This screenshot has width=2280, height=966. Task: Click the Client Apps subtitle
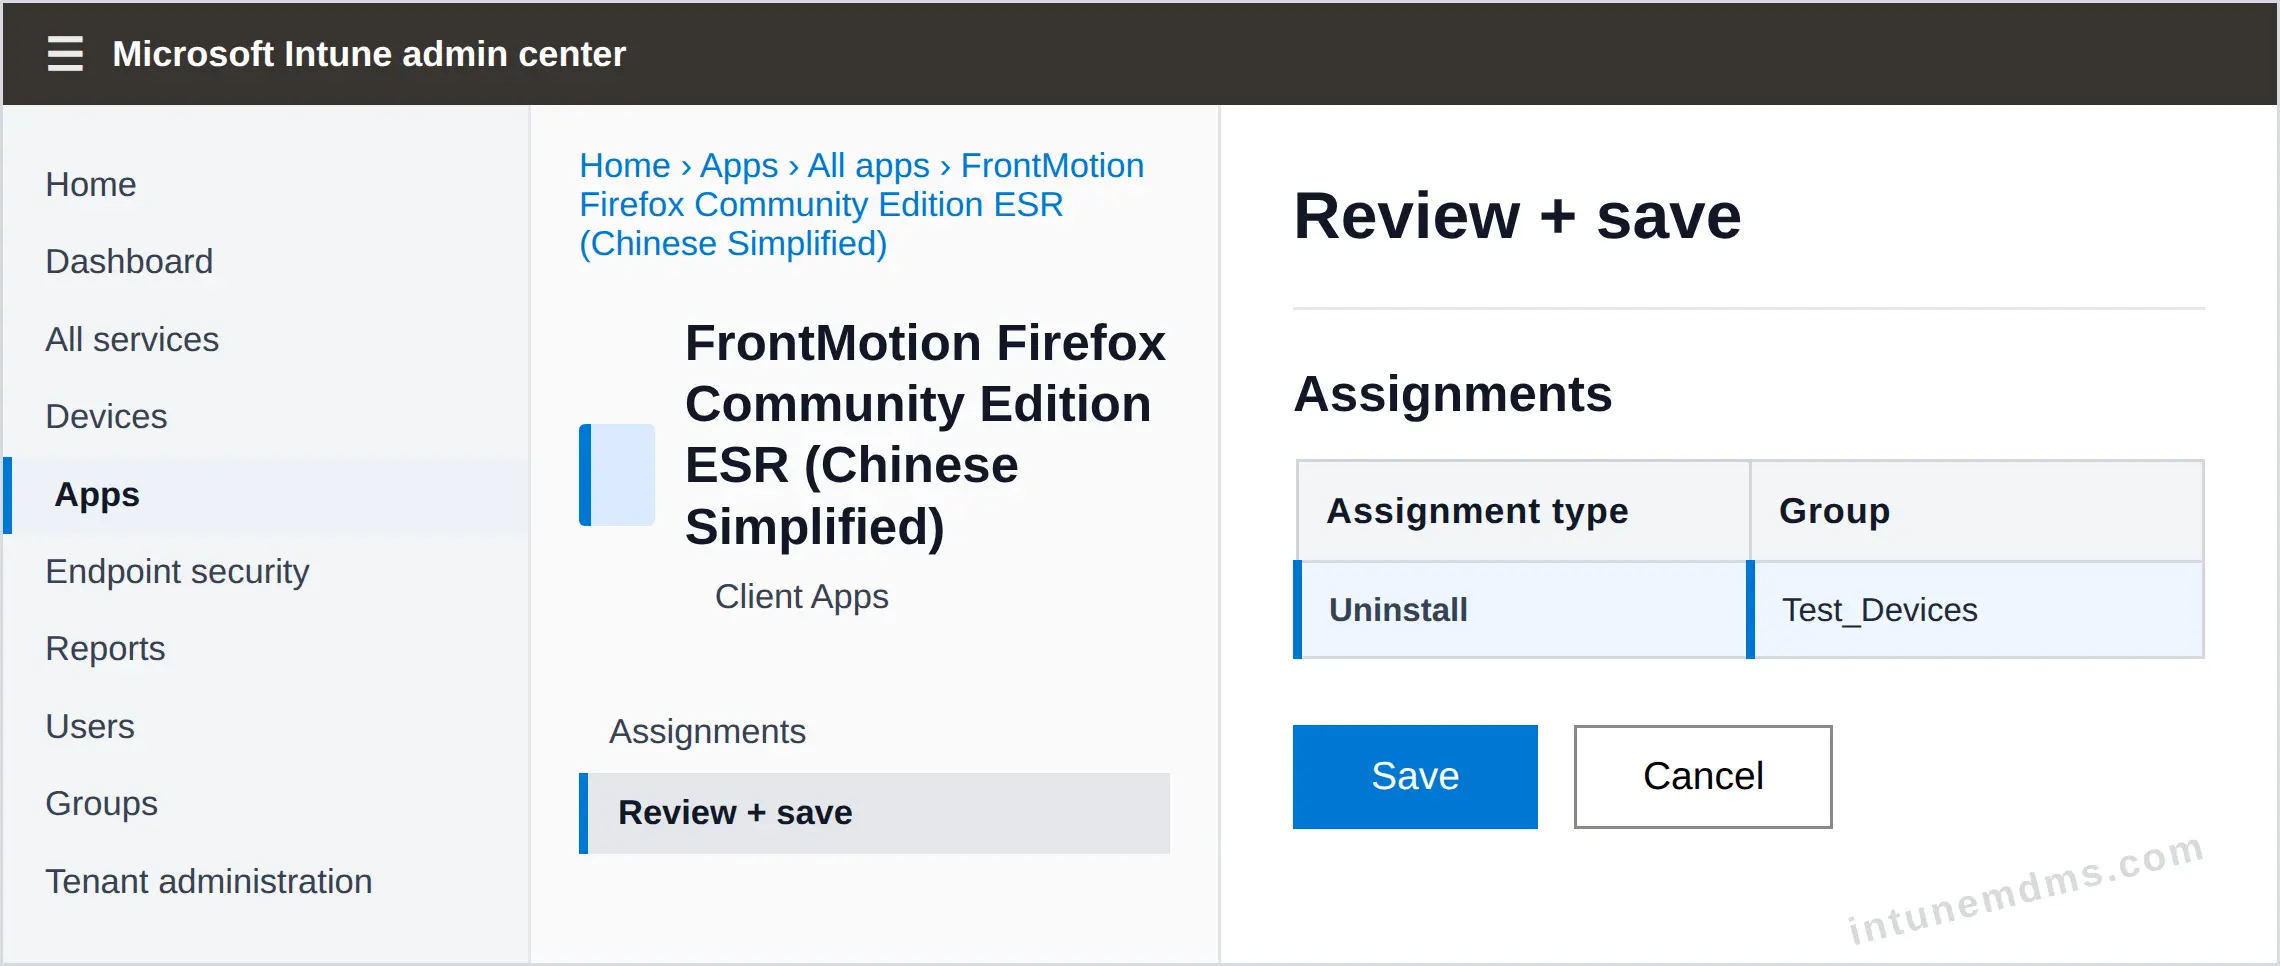(802, 596)
